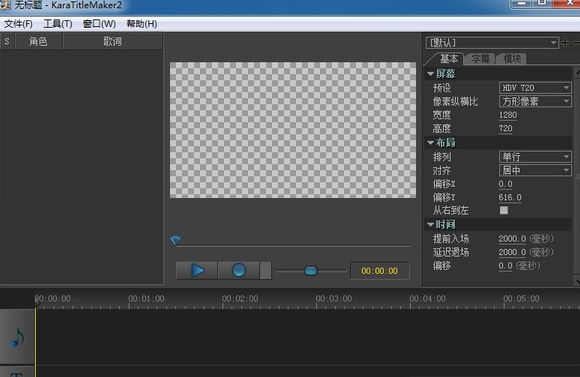Click the 00:01:00 timeline ruler mark
580x377 pixels.
(x=146, y=299)
